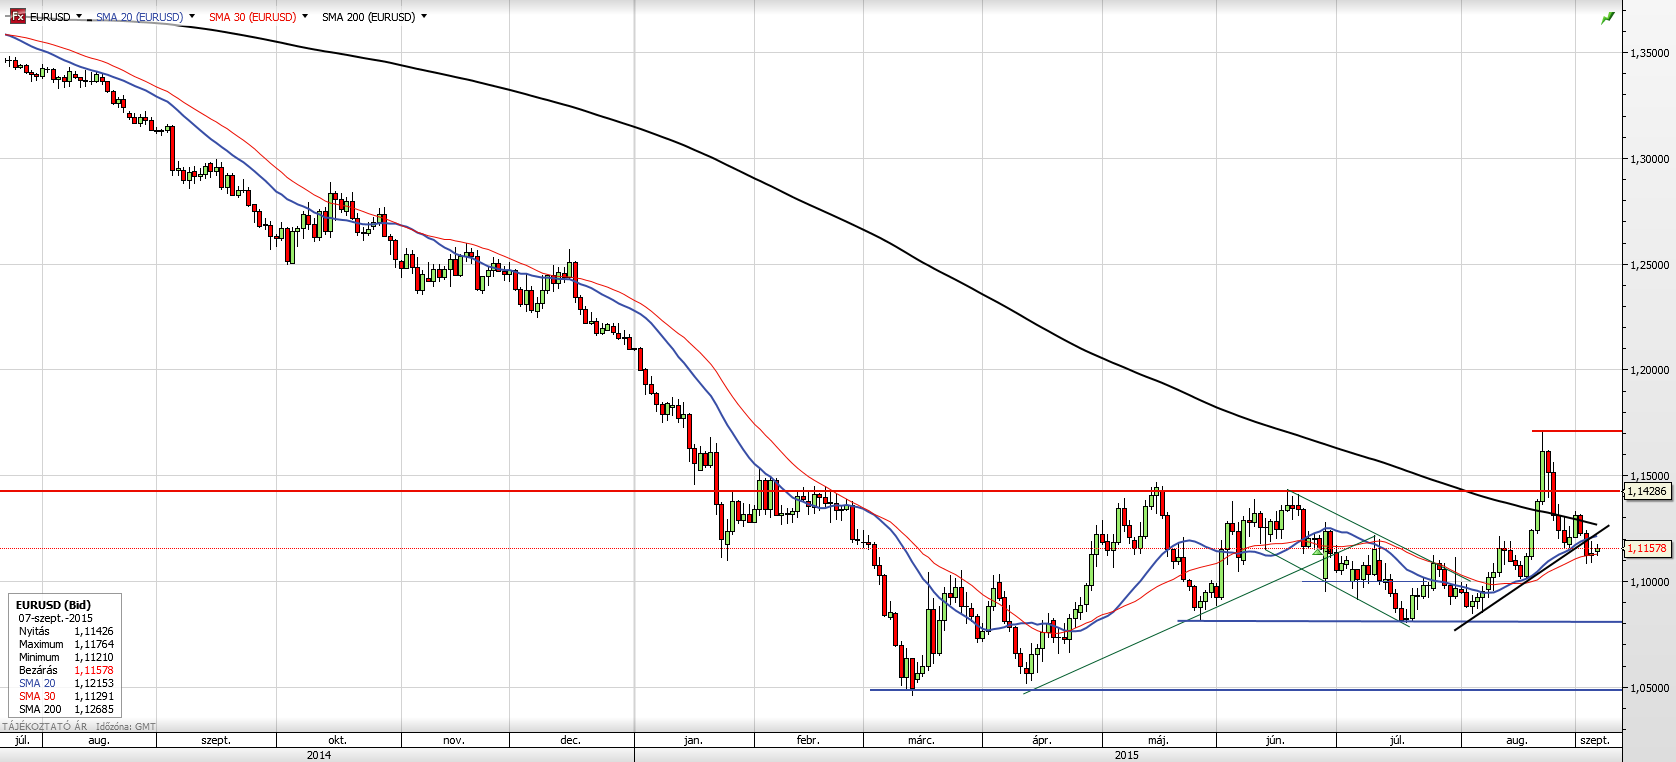Viewport: 1676px width, 762px height.
Task: Click the 1,25000 price axis label
Action: [1649, 265]
